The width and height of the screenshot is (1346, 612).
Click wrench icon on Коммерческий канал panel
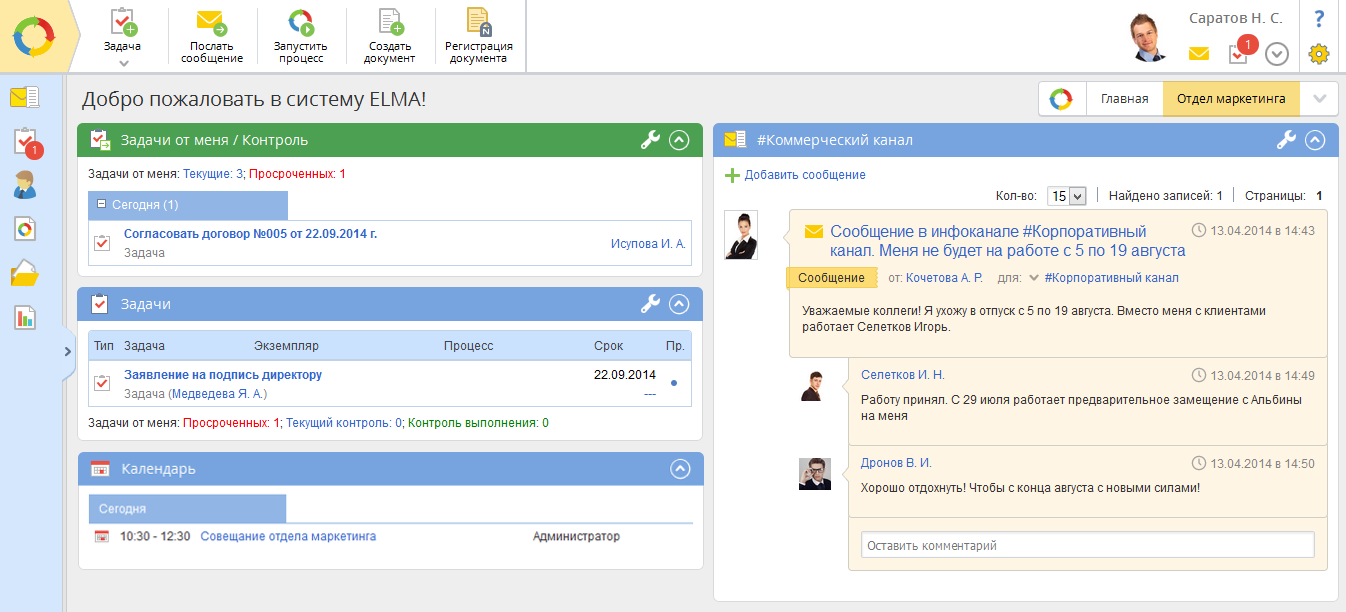(1286, 140)
